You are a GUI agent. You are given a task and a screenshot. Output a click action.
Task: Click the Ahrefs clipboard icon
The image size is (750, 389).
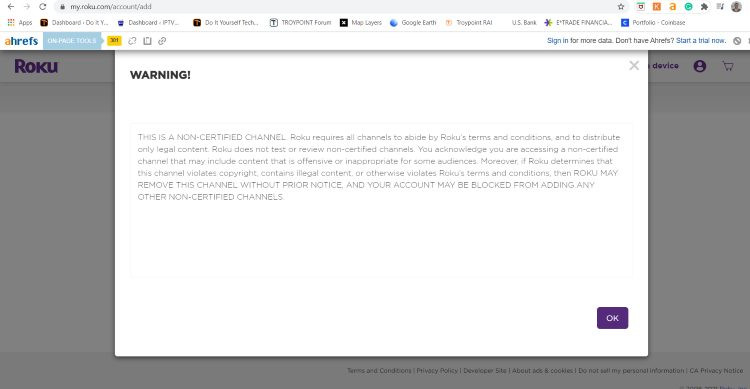coord(147,41)
